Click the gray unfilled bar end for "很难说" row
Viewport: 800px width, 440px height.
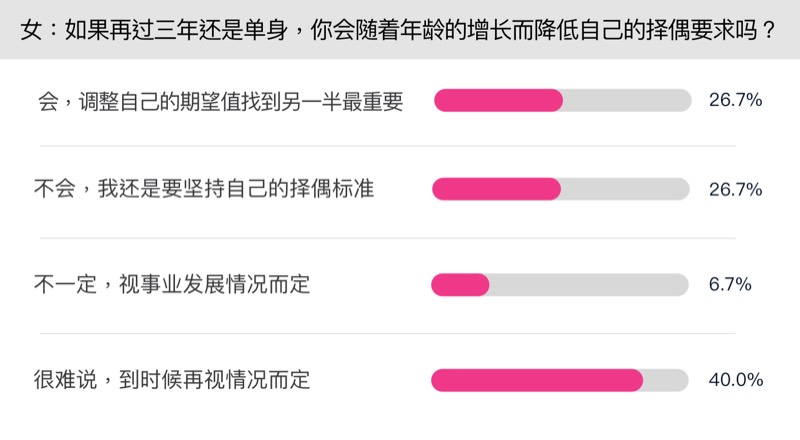coord(667,380)
